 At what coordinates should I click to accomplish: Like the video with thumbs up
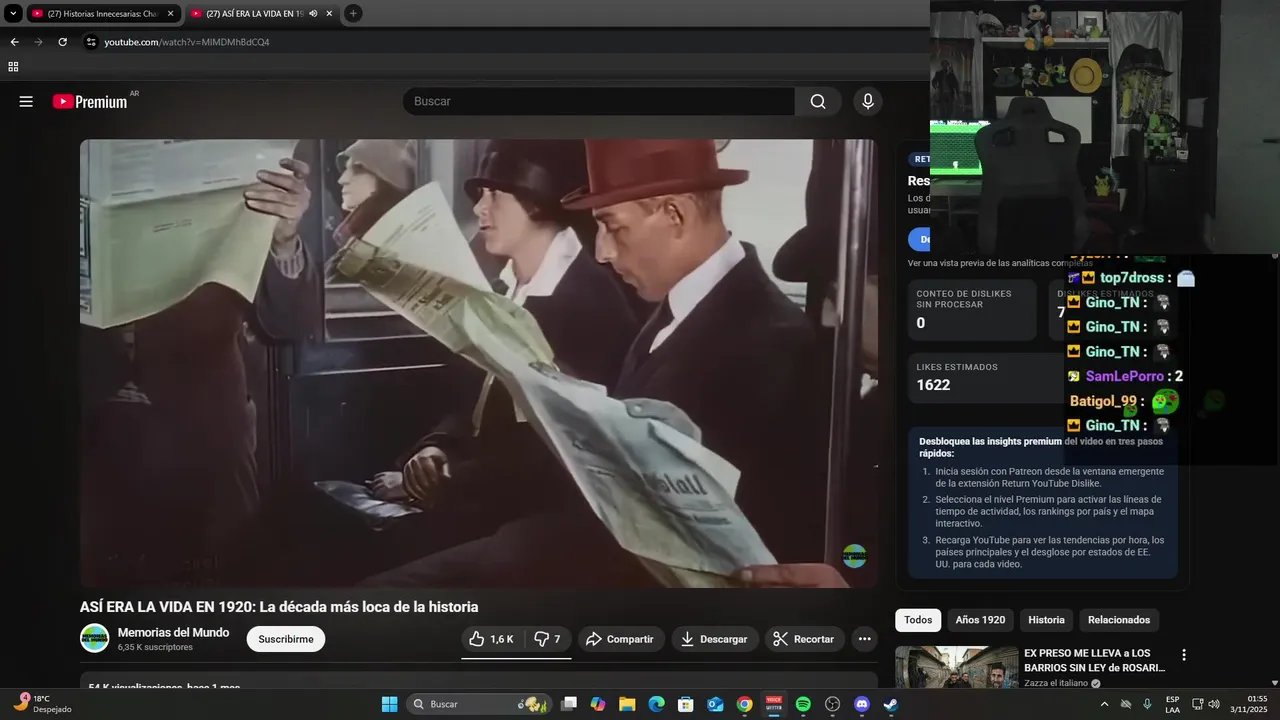click(x=491, y=639)
